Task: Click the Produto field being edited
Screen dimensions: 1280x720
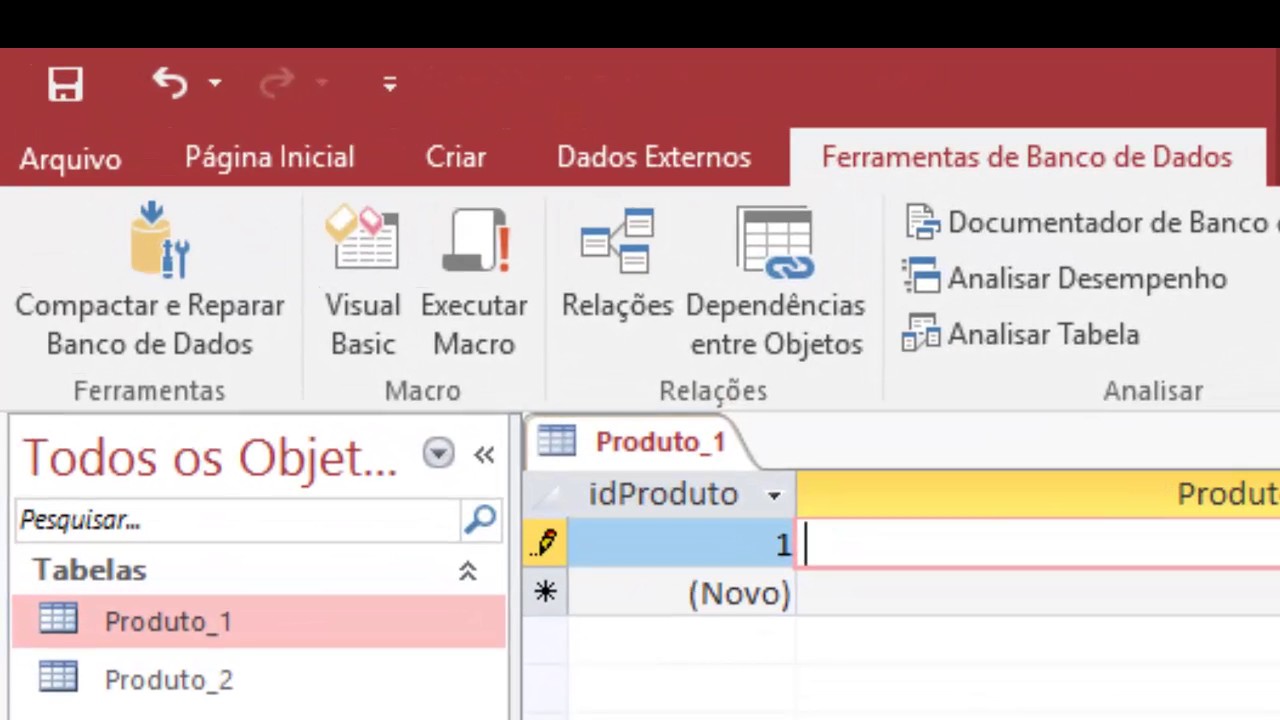Action: [x=1038, y=544]
